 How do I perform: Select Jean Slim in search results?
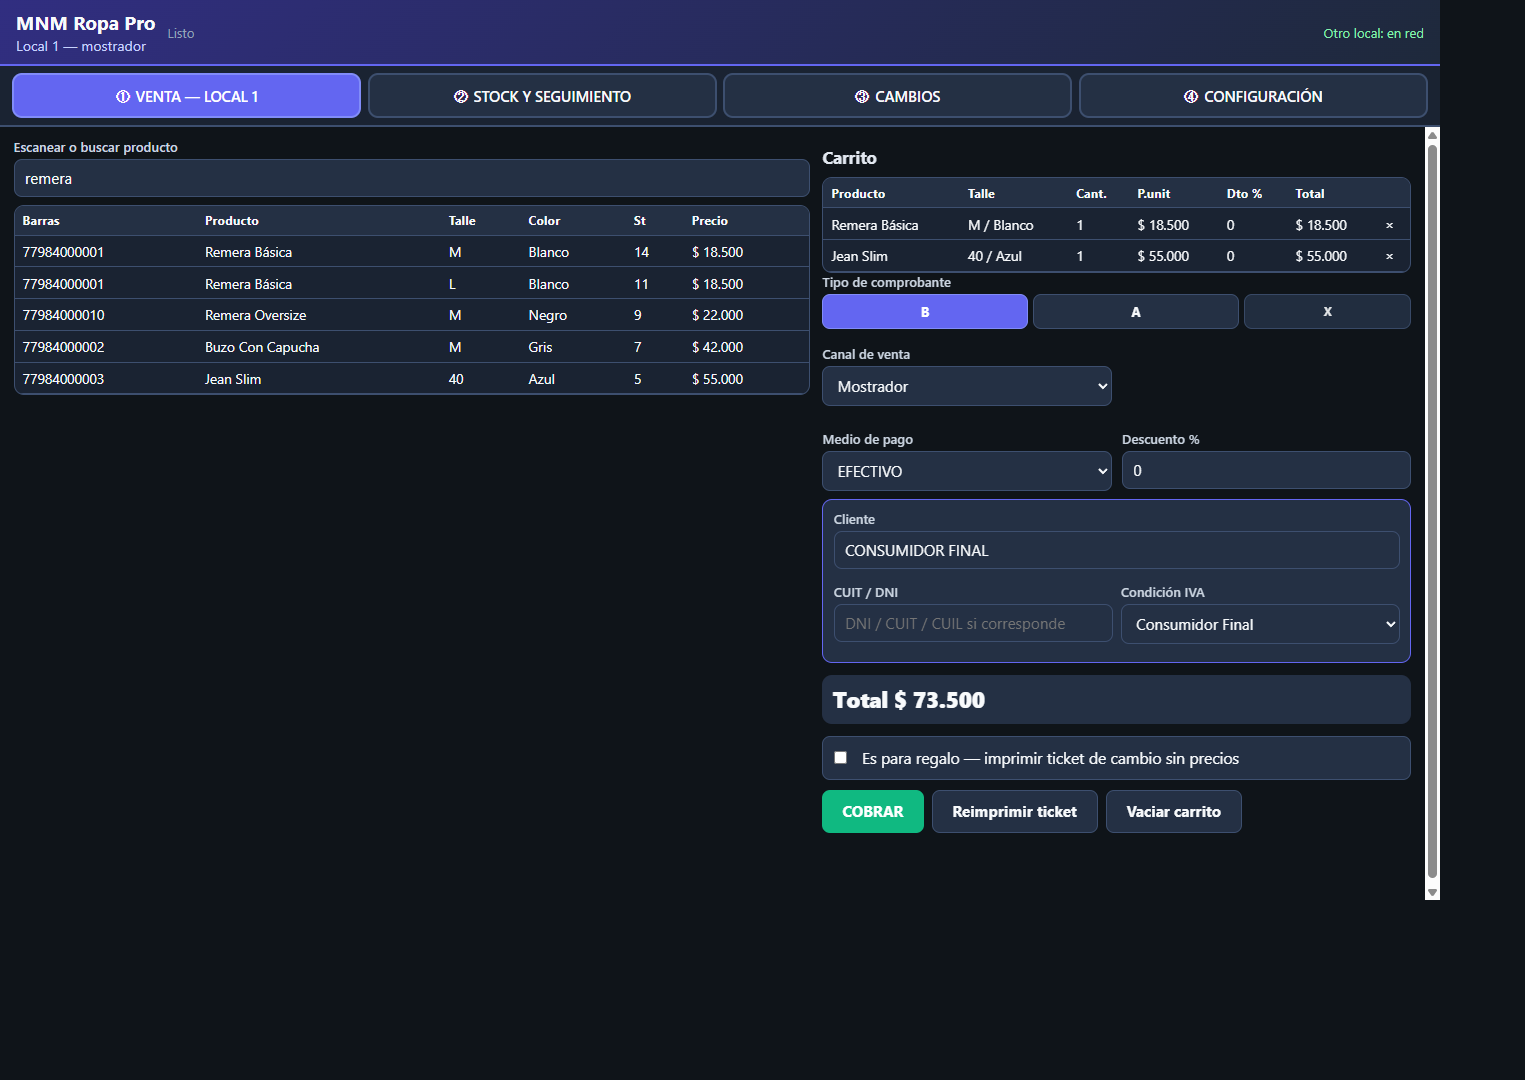(x=412, y=379)
